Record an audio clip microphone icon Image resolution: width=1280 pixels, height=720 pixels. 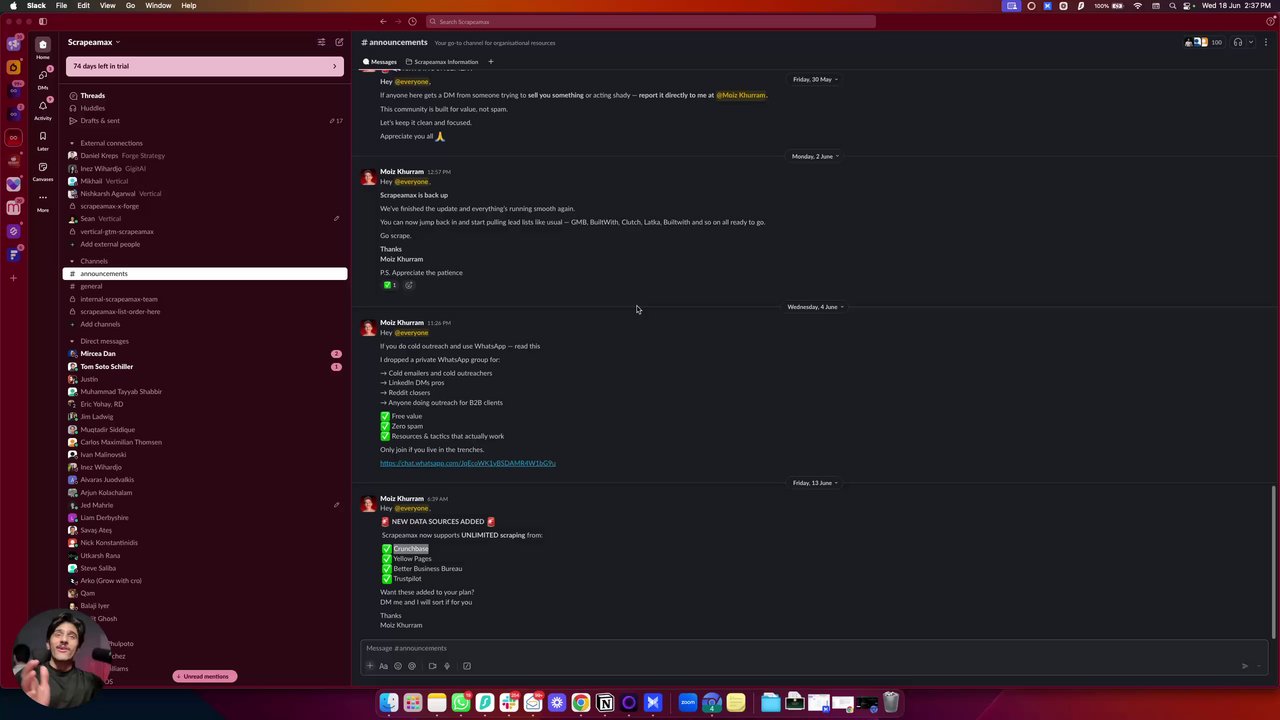tap(447, 666)
